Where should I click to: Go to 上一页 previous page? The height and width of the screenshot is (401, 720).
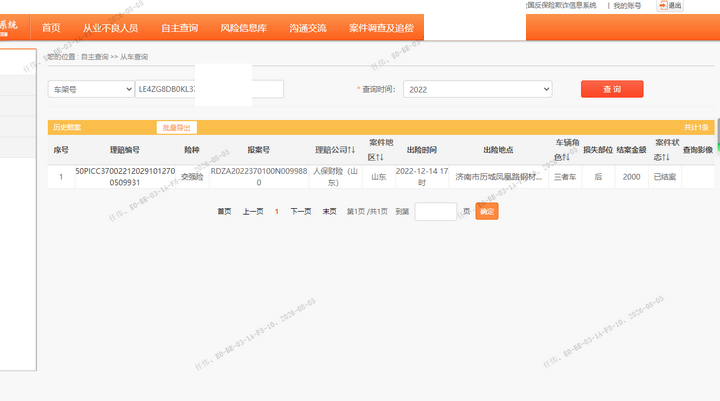253,211
